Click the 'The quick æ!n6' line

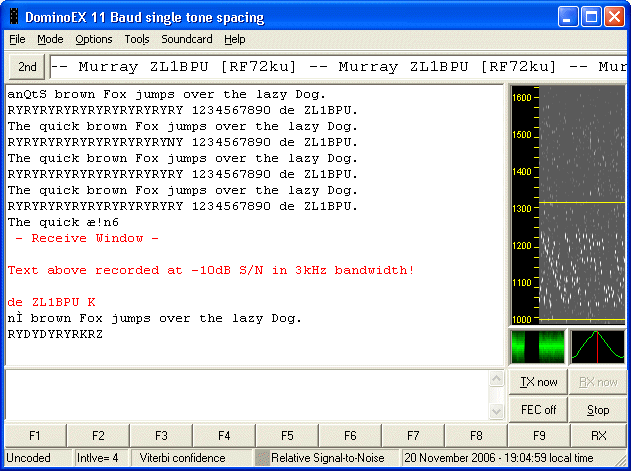(63, 222)
